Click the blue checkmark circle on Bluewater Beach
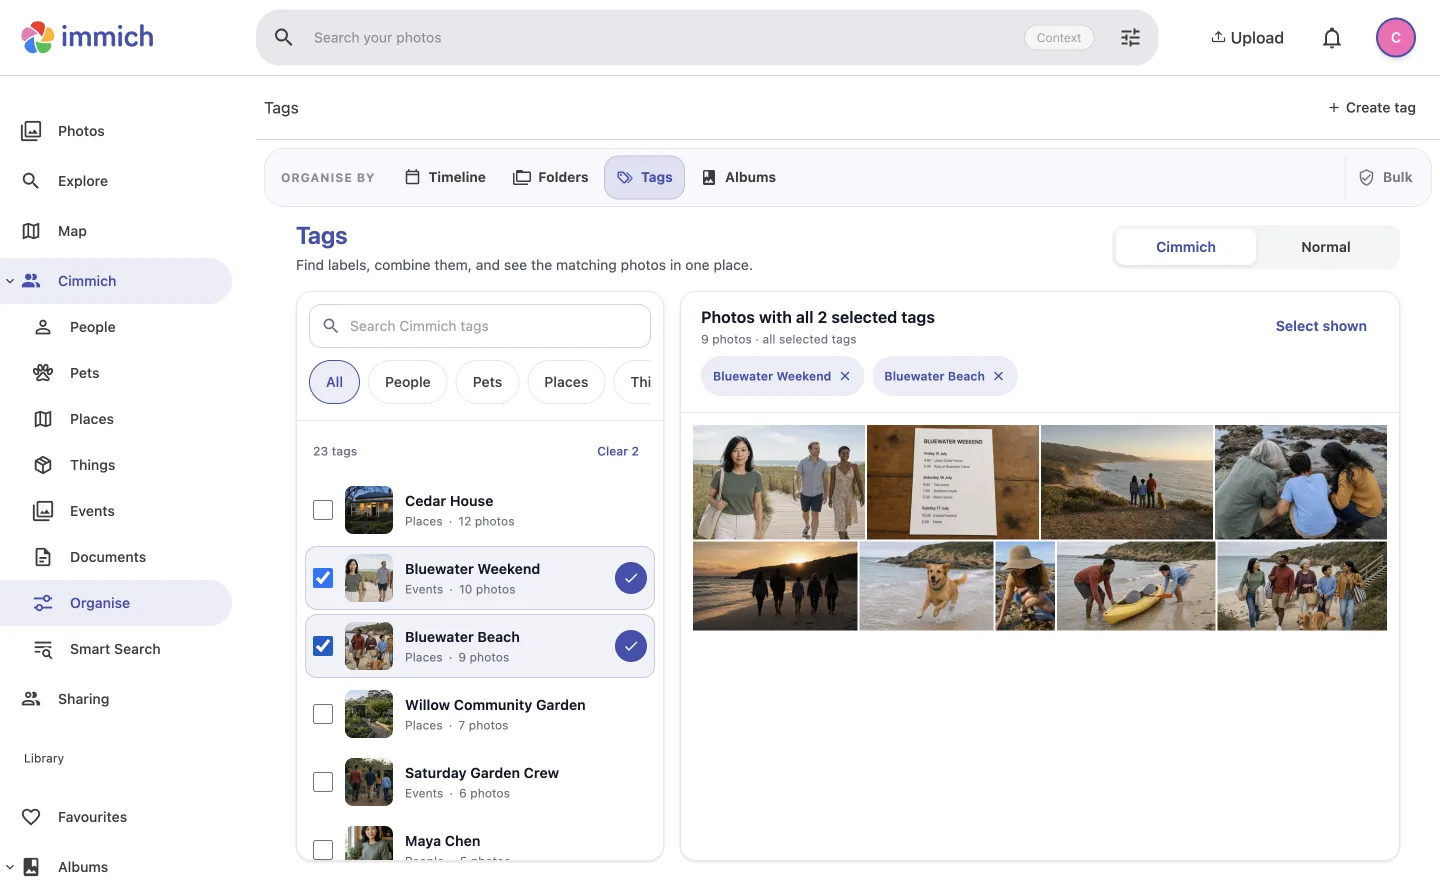Viewport: 1440px width, 893px height. click(631, 646)
